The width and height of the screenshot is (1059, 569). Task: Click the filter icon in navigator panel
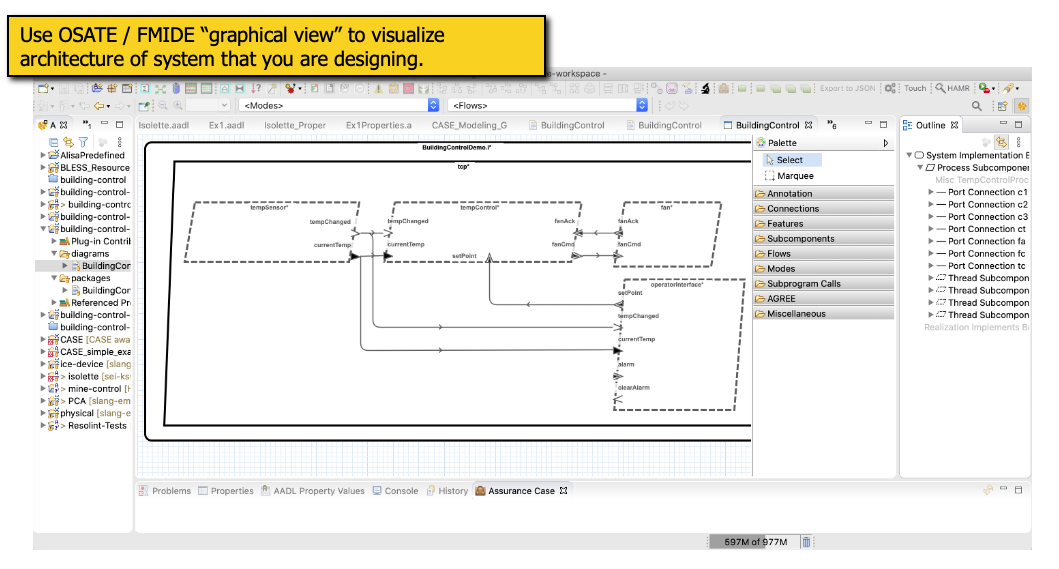(83, 142)
